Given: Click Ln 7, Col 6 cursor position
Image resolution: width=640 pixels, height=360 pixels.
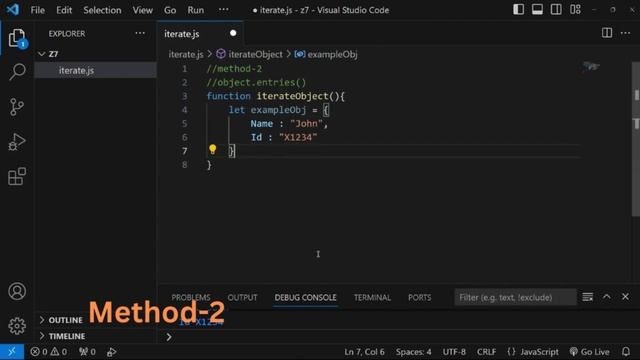Looking at the screenshot, I should click(364, 352).
